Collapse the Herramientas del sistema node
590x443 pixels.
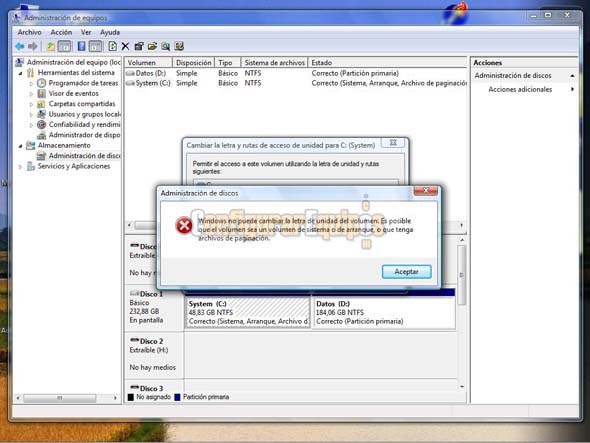pyautogui.click(x=20, y=73)
